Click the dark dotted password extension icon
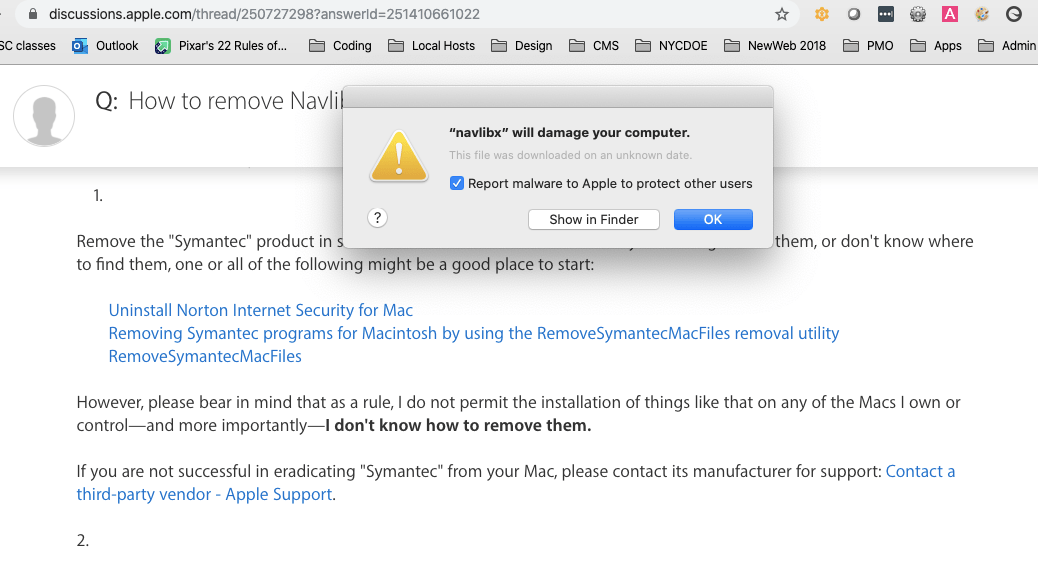 tap(886, 14)
